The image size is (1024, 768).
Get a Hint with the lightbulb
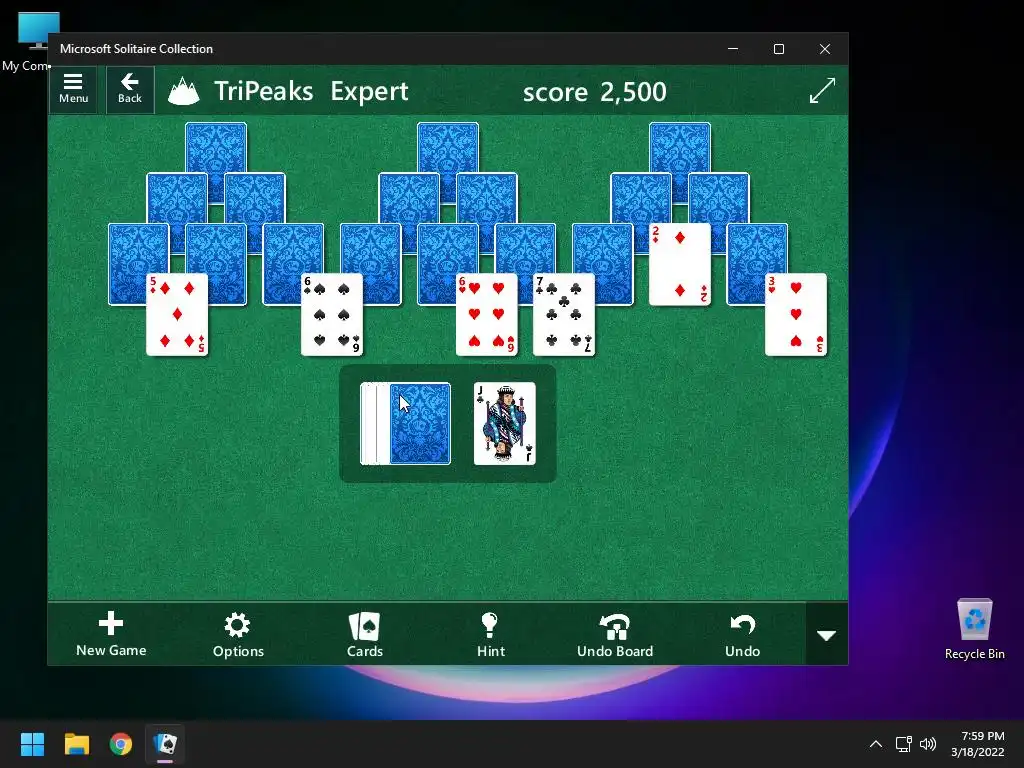[490, 634]
